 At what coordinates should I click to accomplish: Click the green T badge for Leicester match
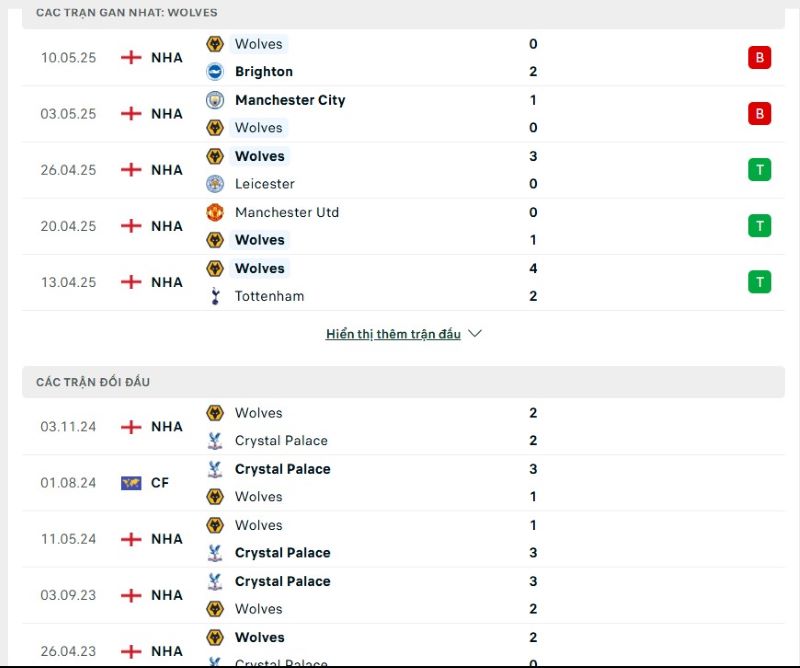759,170
